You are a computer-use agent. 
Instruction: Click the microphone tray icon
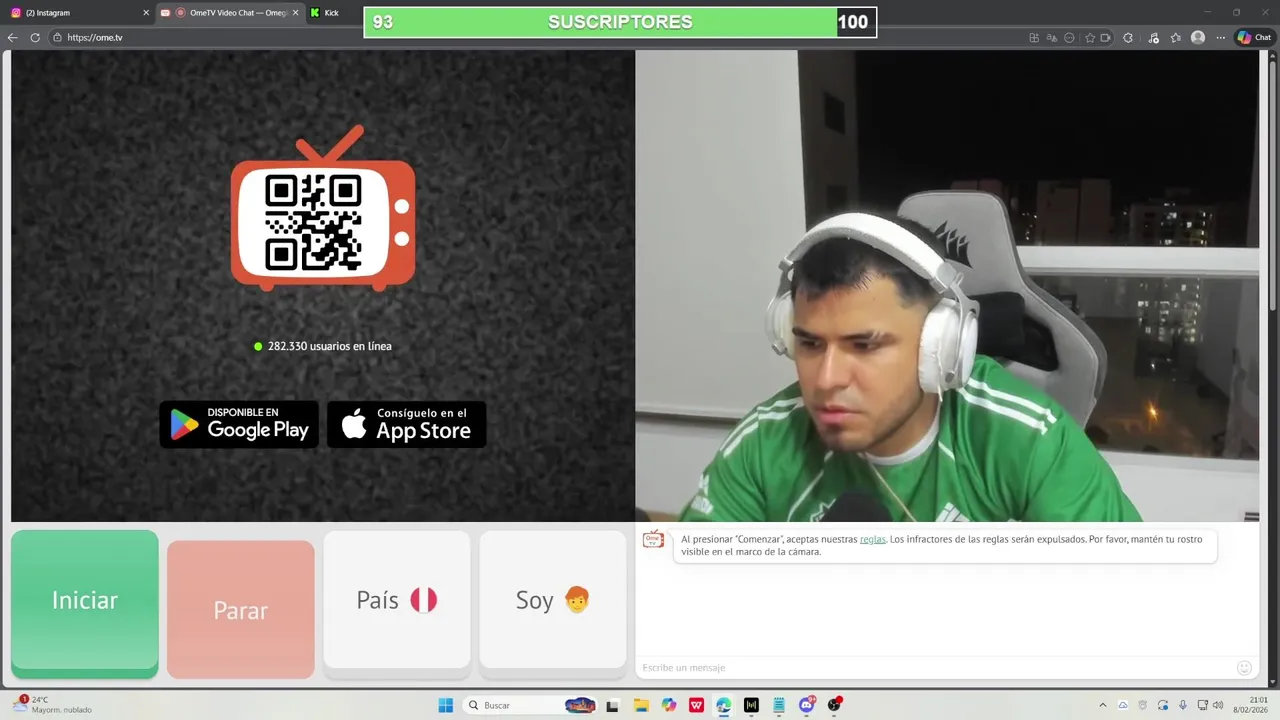[x=1183, y=705]
